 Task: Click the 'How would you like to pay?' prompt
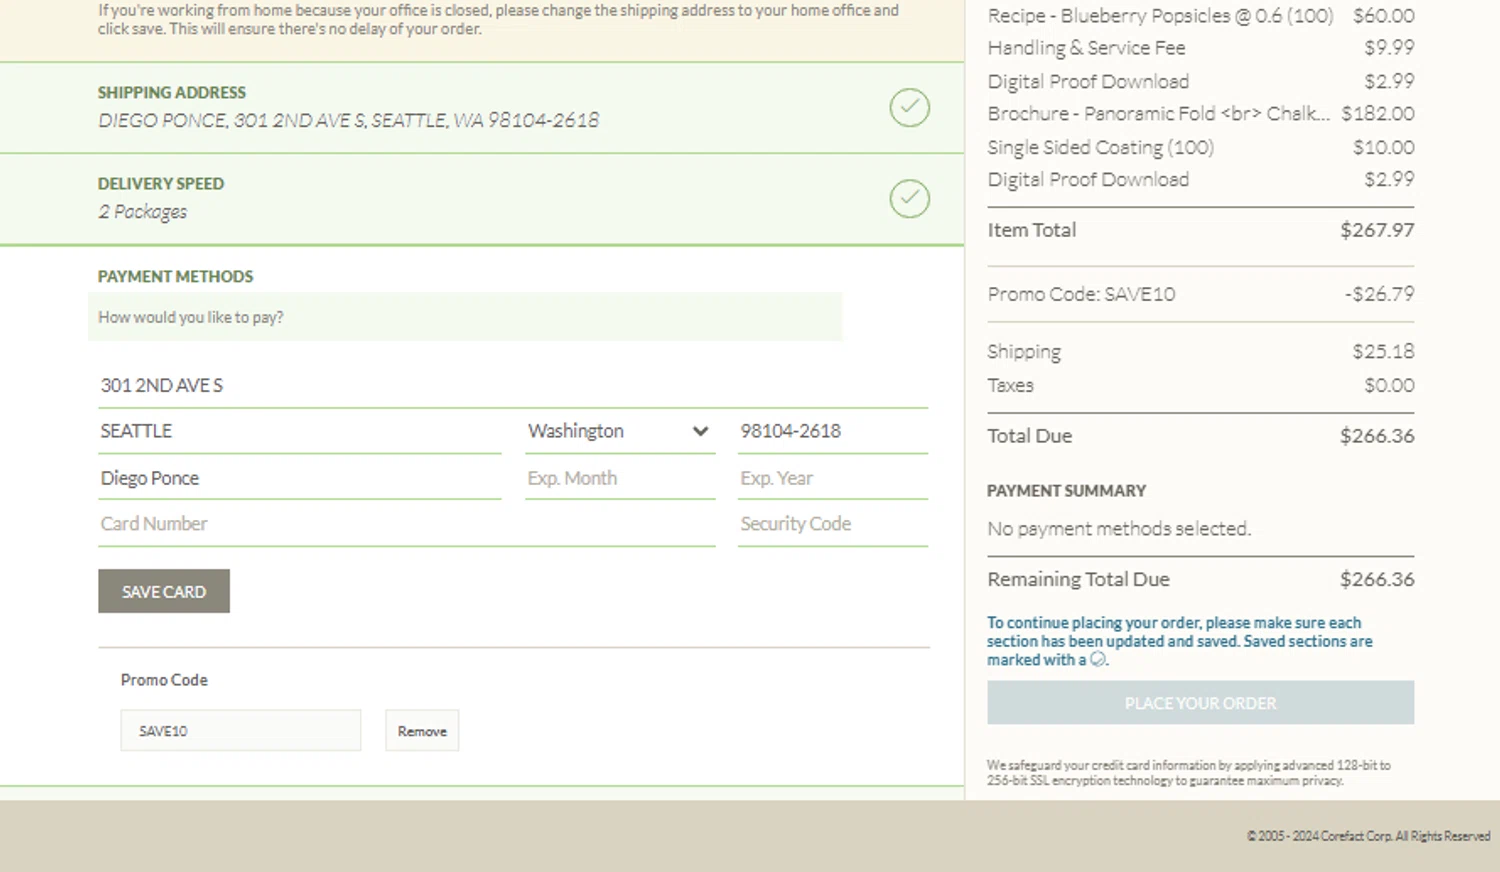(x=190, y=317)
